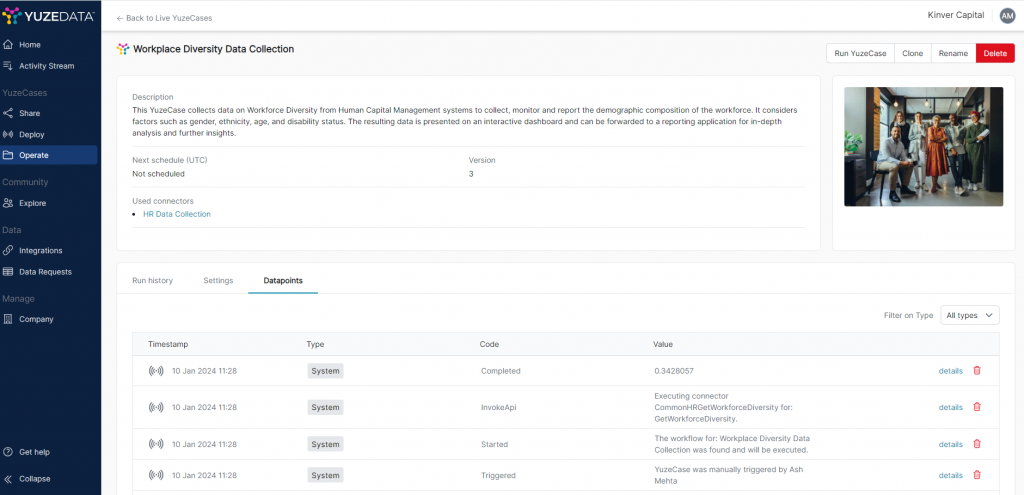
Task: Click the red Delete button
Action: (995, 54)
